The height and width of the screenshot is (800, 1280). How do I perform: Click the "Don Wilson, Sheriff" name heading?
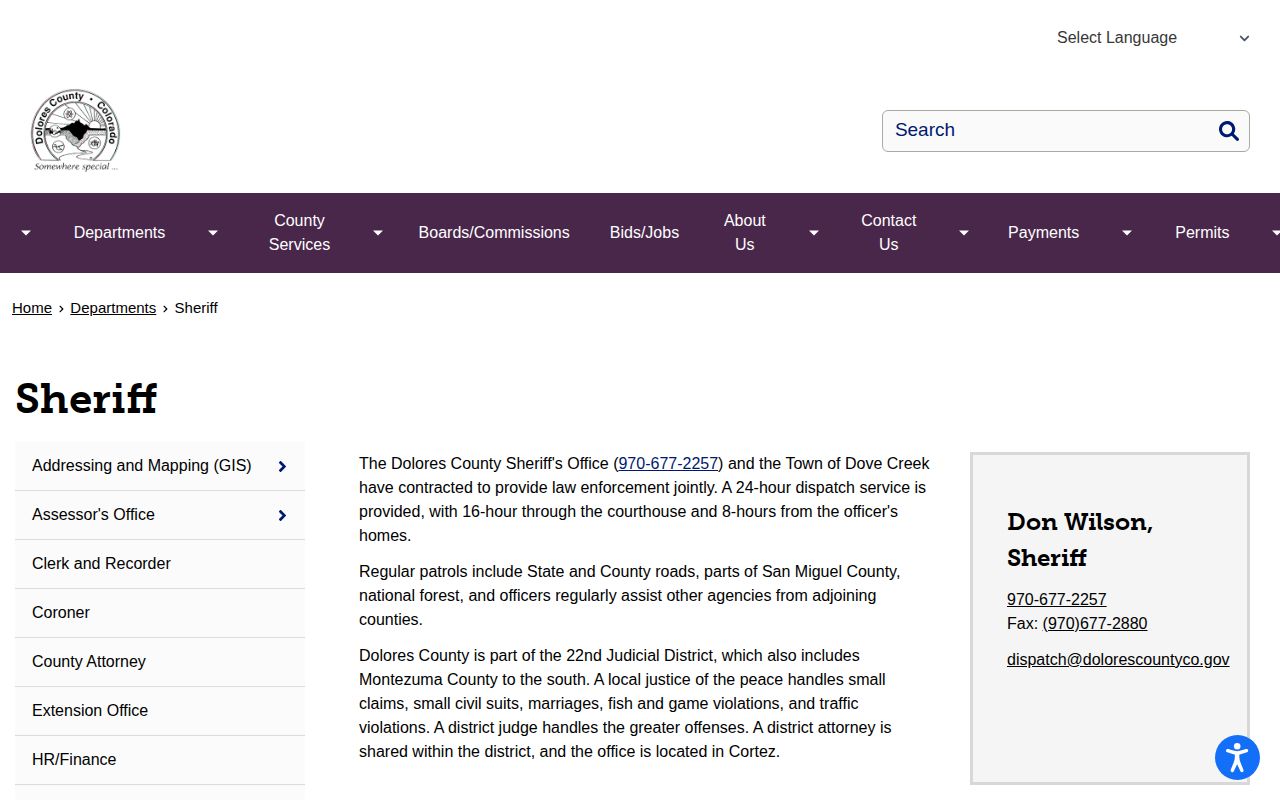click(x=1080, y=540)
